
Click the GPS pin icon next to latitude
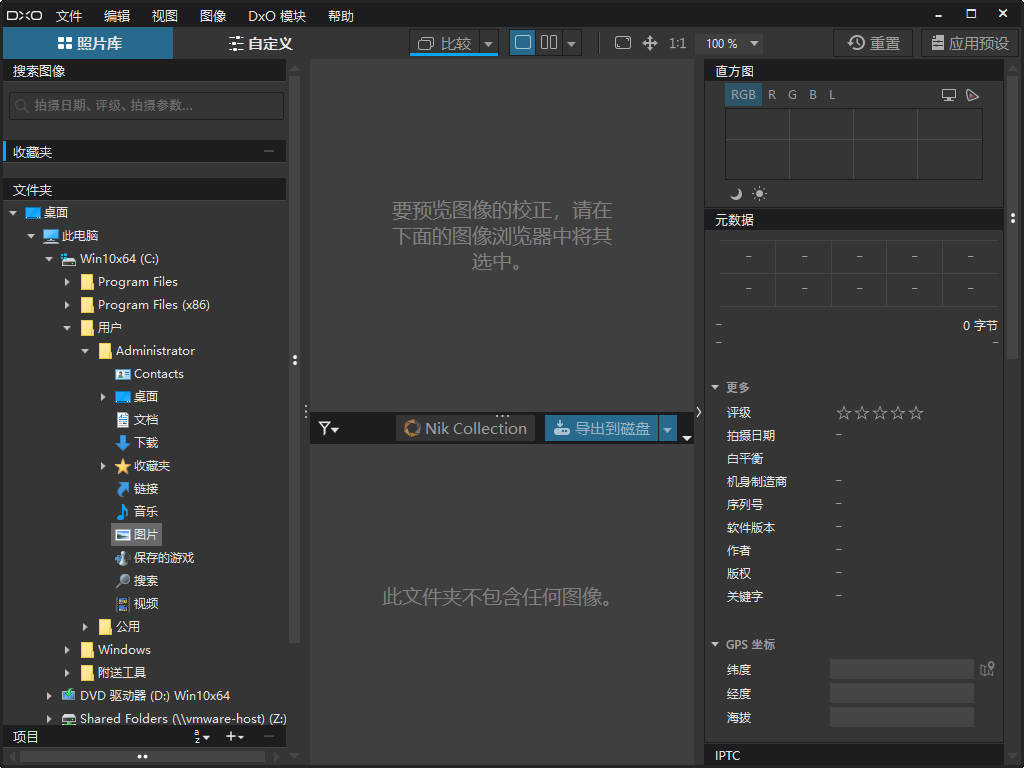[x=987, y=668]
